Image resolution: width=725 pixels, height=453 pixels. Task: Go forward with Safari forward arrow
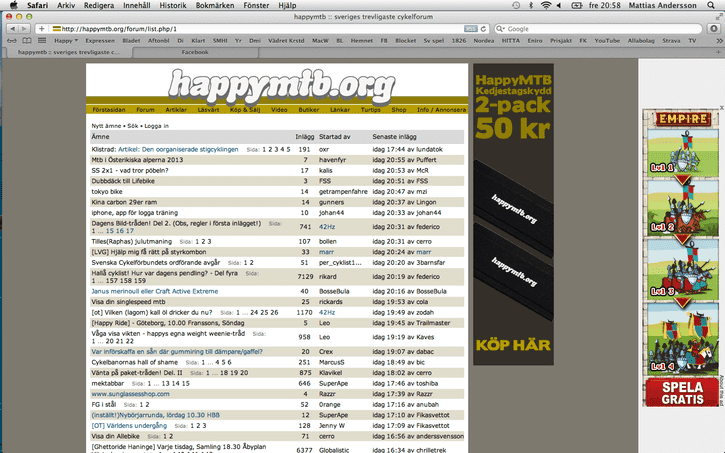pyautogui.click(x=24, y=29)
